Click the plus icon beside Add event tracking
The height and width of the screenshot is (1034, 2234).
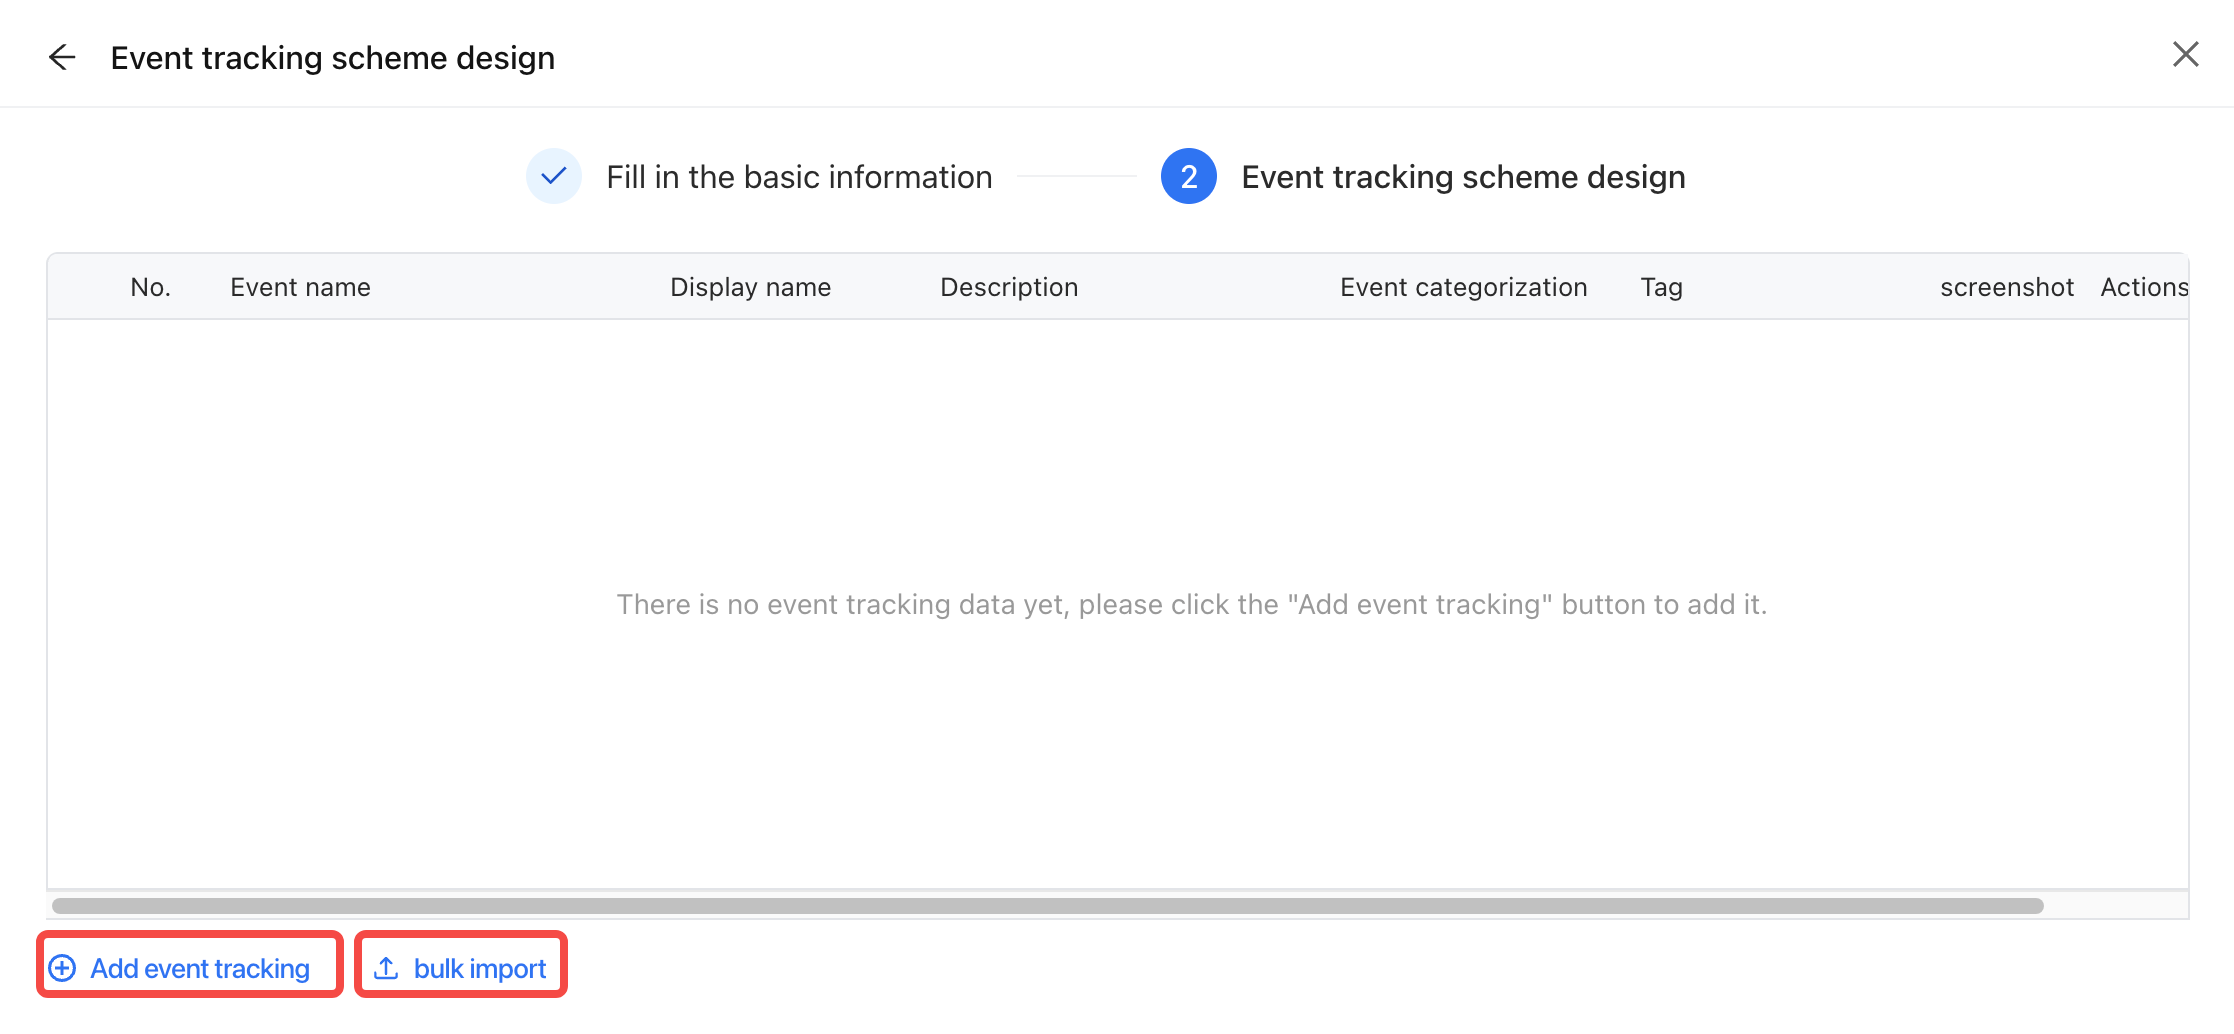tap(62, 968)
